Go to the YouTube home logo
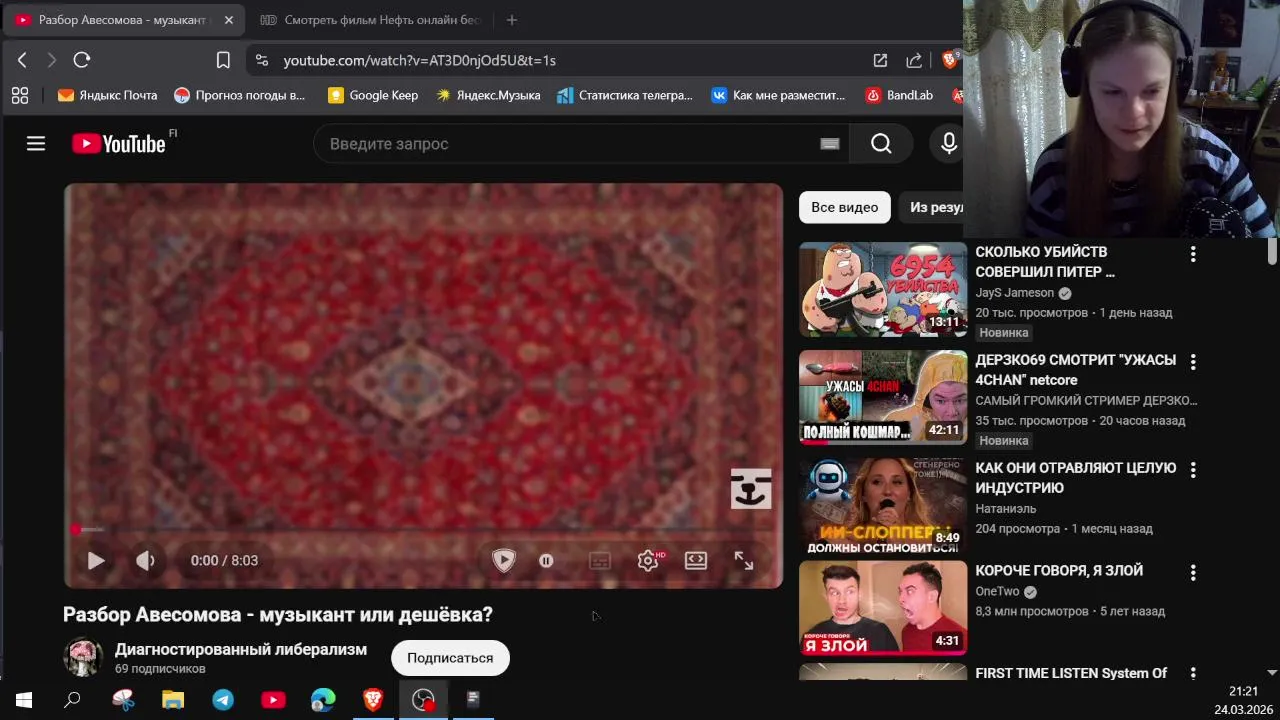The image size is (1280, 720). pyautogui.click(x=119, y=144)
